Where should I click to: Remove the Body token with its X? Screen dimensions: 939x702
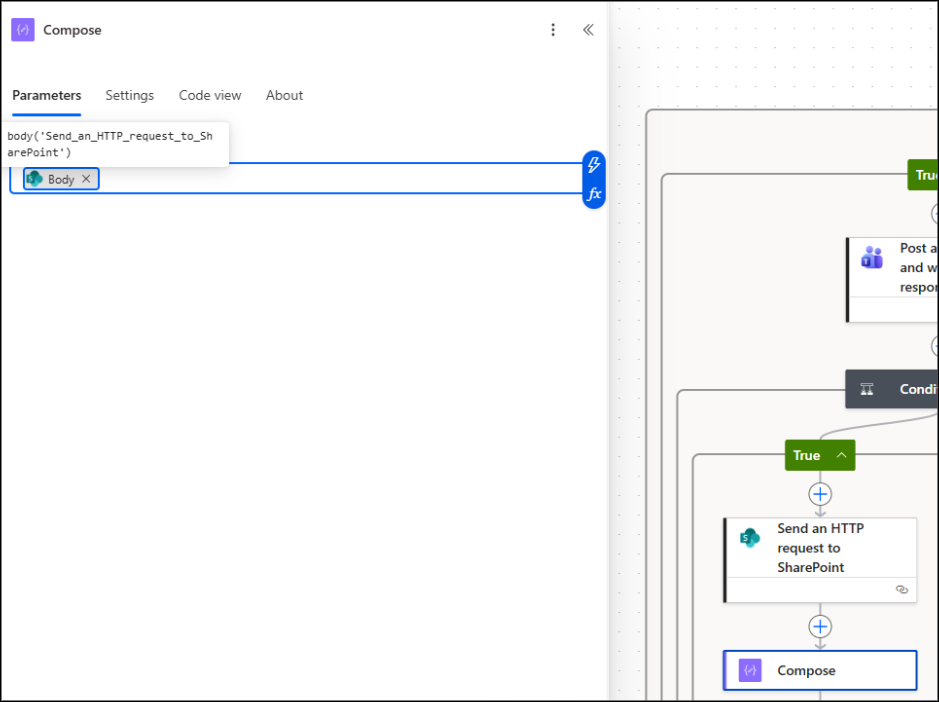[x=86, y=179]
